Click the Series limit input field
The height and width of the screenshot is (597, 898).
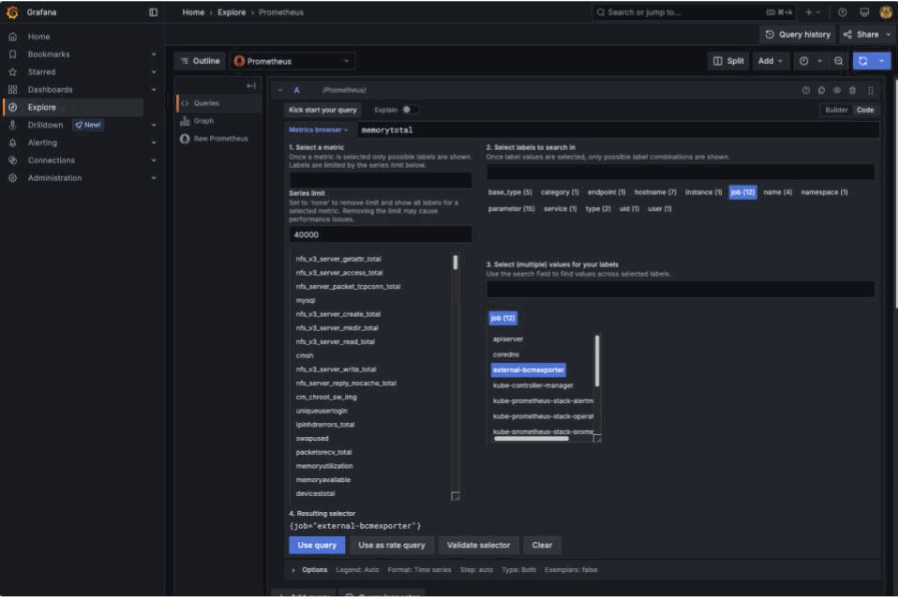coord(380,235)
